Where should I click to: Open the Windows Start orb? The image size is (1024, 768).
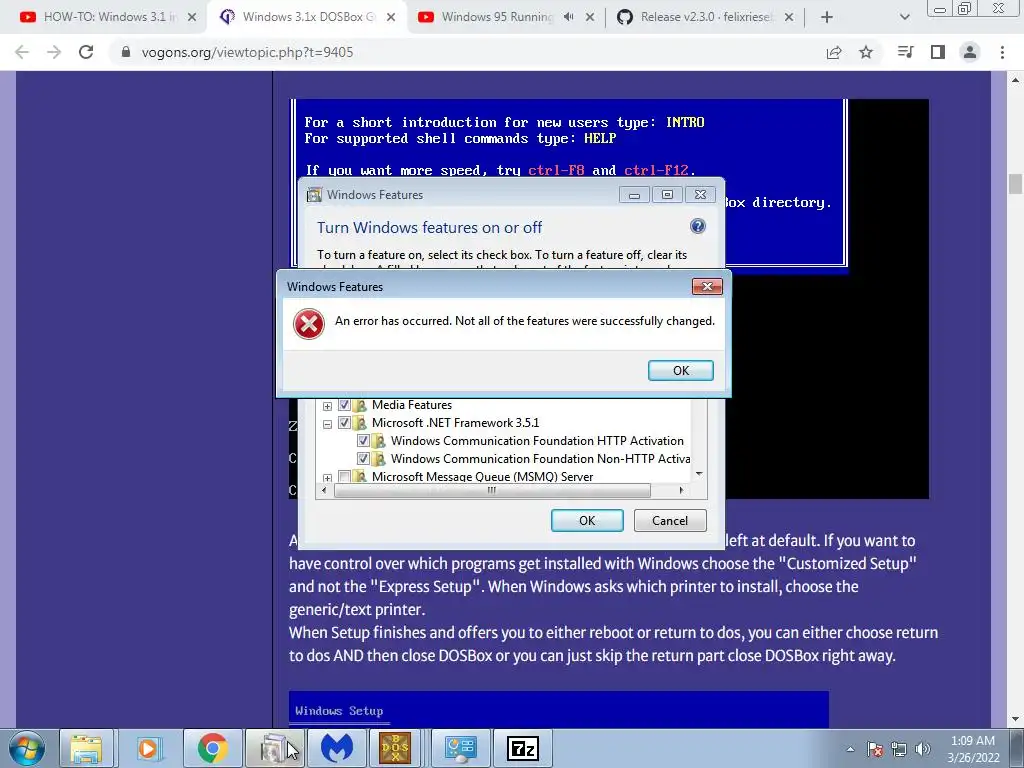[x=26, y=748]
